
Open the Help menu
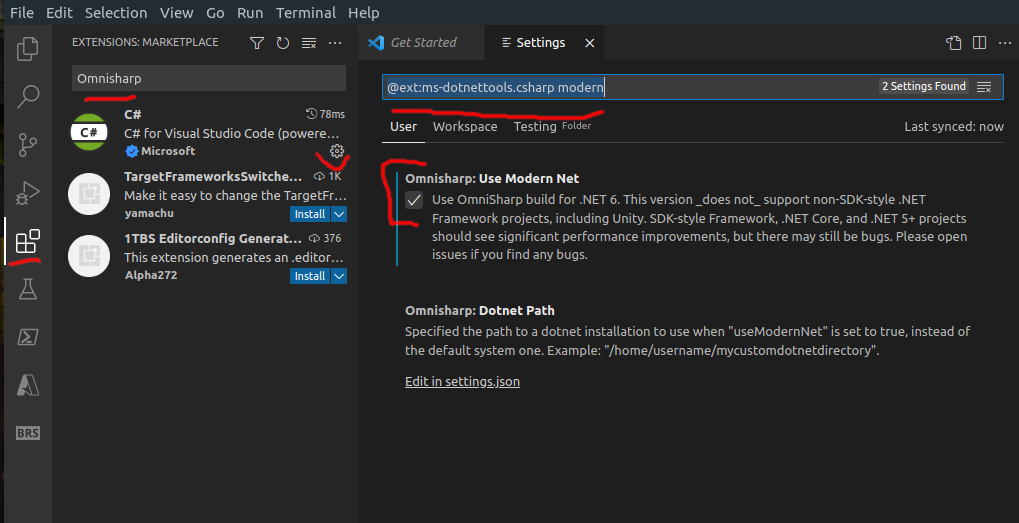[364, 13]
